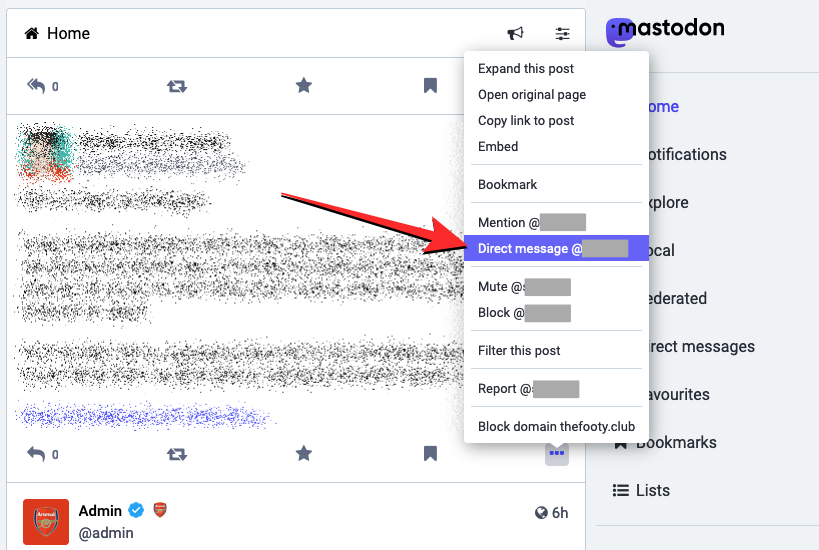Boost the top post
The width and height of the screenshot is (819, 550).
[177, 86]
